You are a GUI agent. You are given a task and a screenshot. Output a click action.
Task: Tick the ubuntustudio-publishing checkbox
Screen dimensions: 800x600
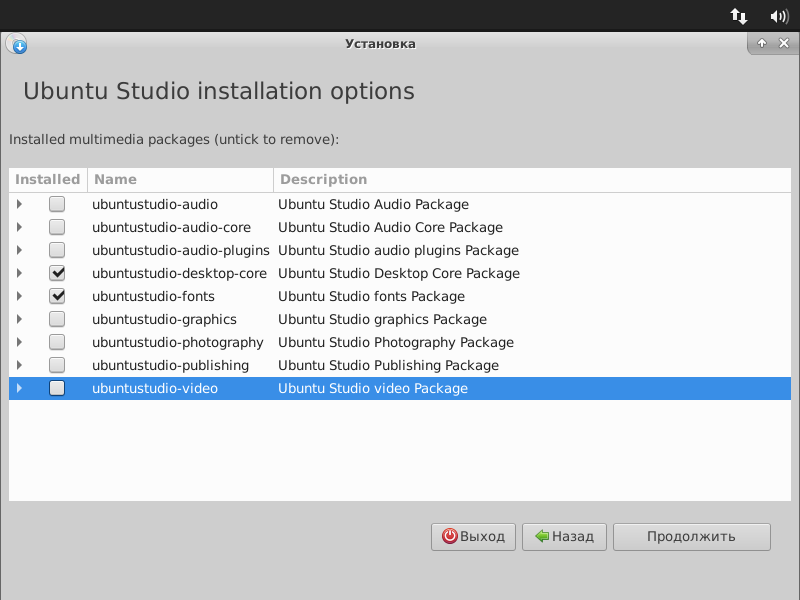57,365
